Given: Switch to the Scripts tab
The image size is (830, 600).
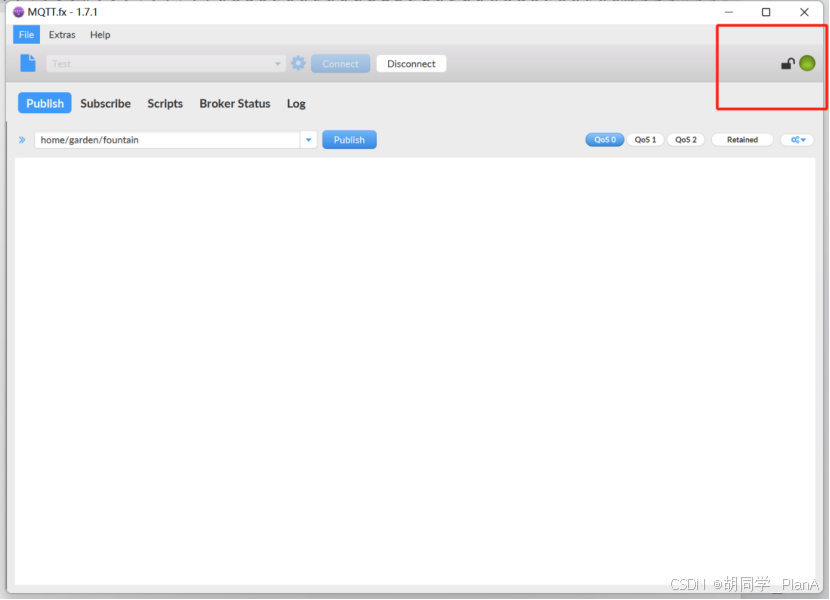Looking at the screenshot, I should tap(165, 103).
